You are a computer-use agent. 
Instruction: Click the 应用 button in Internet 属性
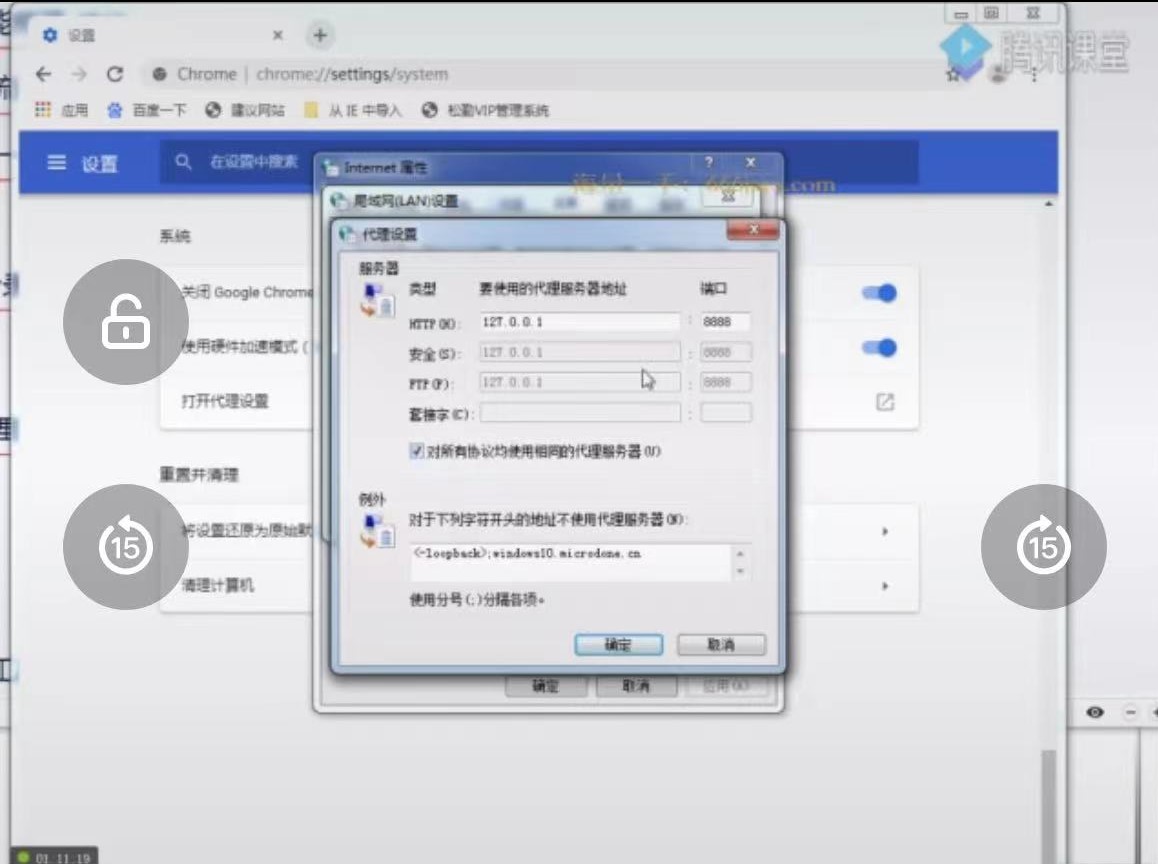point(726,686)
